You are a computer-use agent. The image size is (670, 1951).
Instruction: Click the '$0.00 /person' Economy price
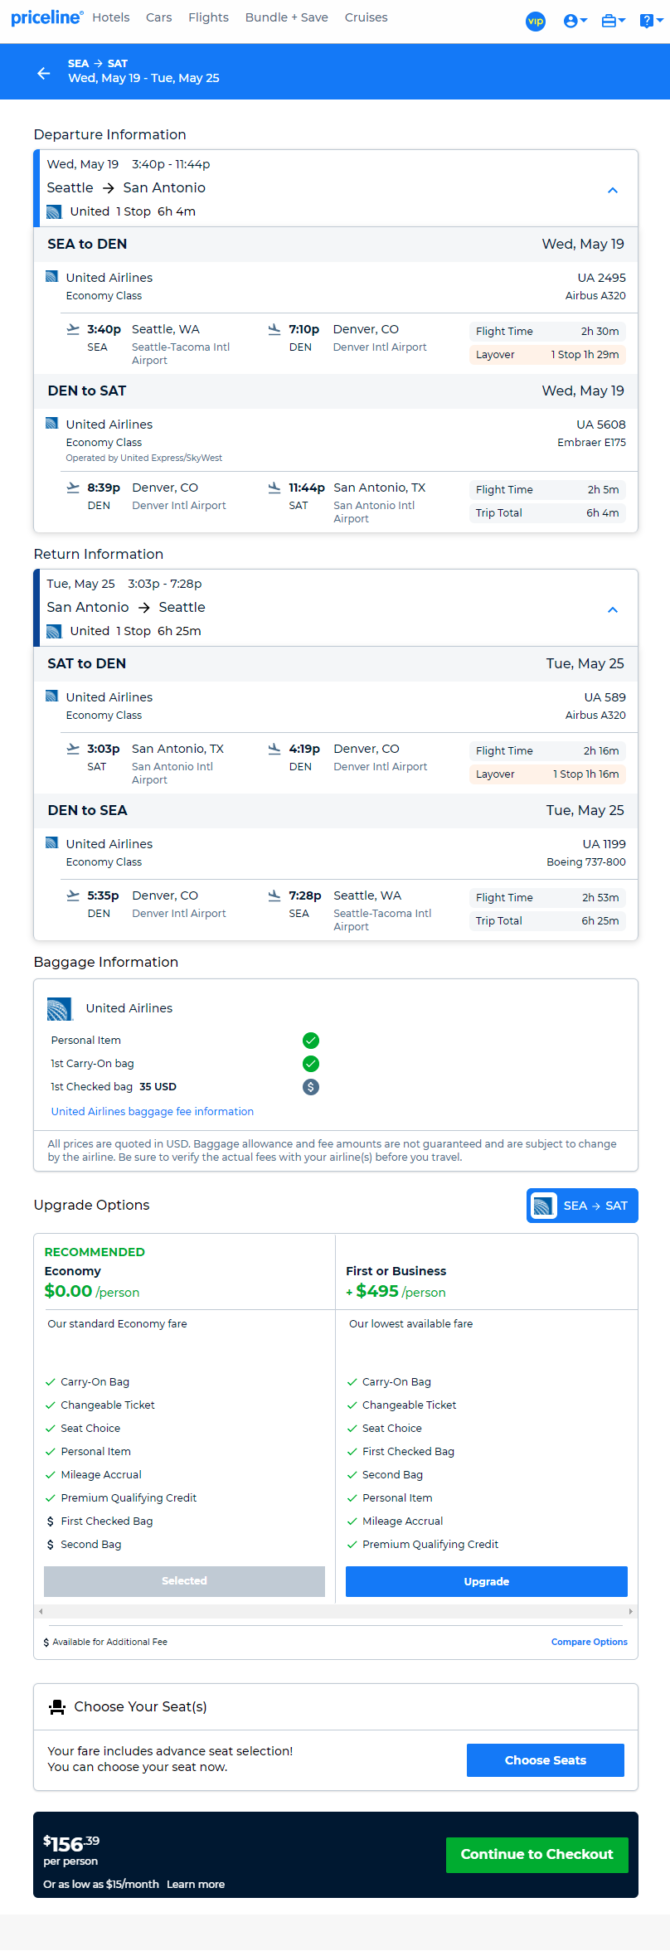pos(92,1292)
